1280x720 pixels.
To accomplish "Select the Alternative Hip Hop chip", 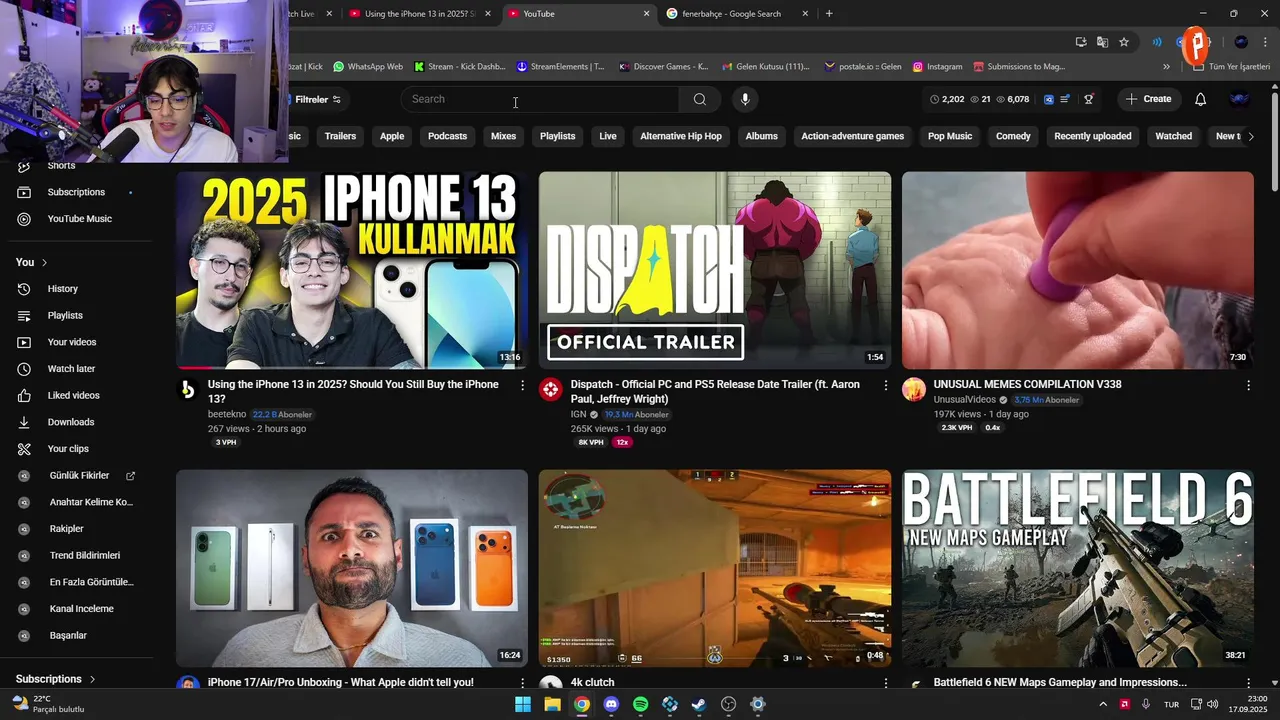I will point(681,136).
